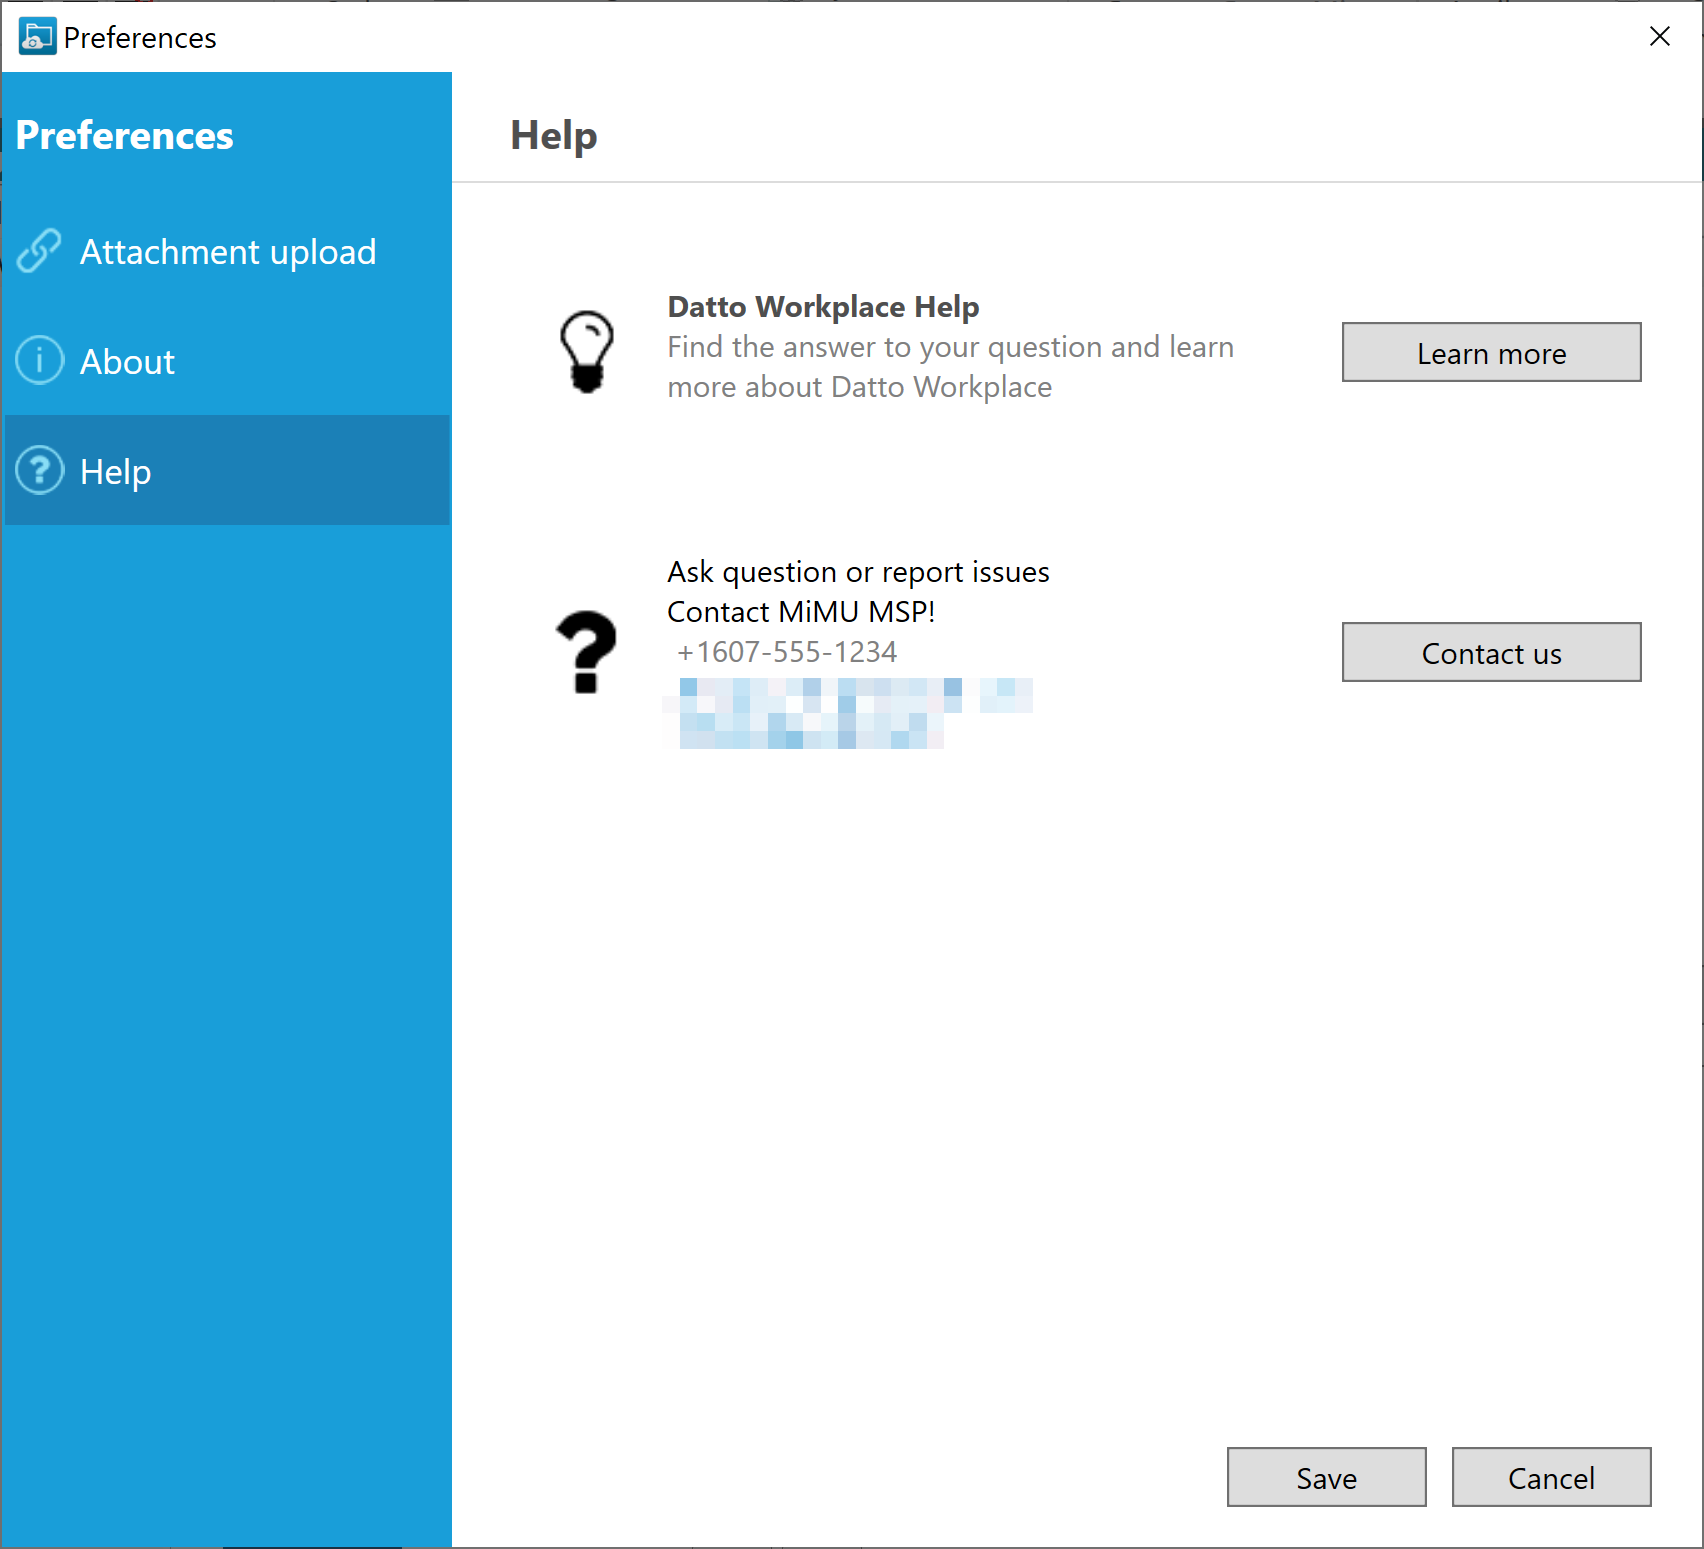Viewport: 1704px width, 1549px height.
Task: Discard changes with the Cancel button
Action: (1551, 1477)
